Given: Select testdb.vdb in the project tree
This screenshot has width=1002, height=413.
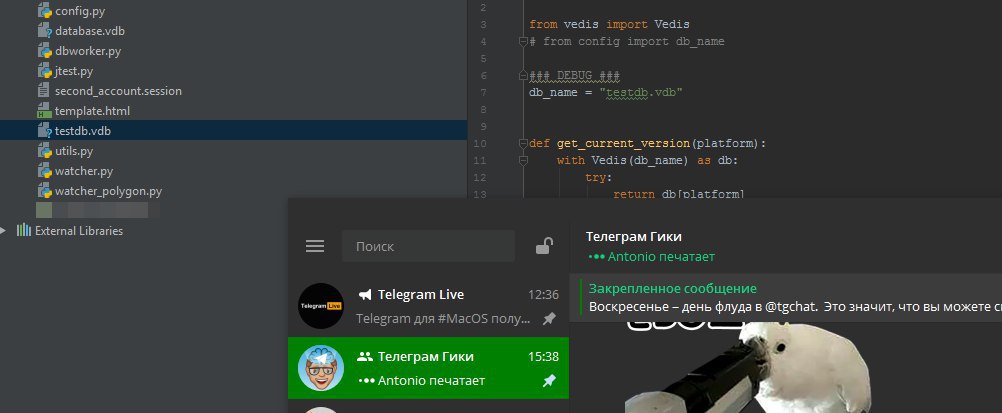Looking at the screenshot, I should click(83, 131).
